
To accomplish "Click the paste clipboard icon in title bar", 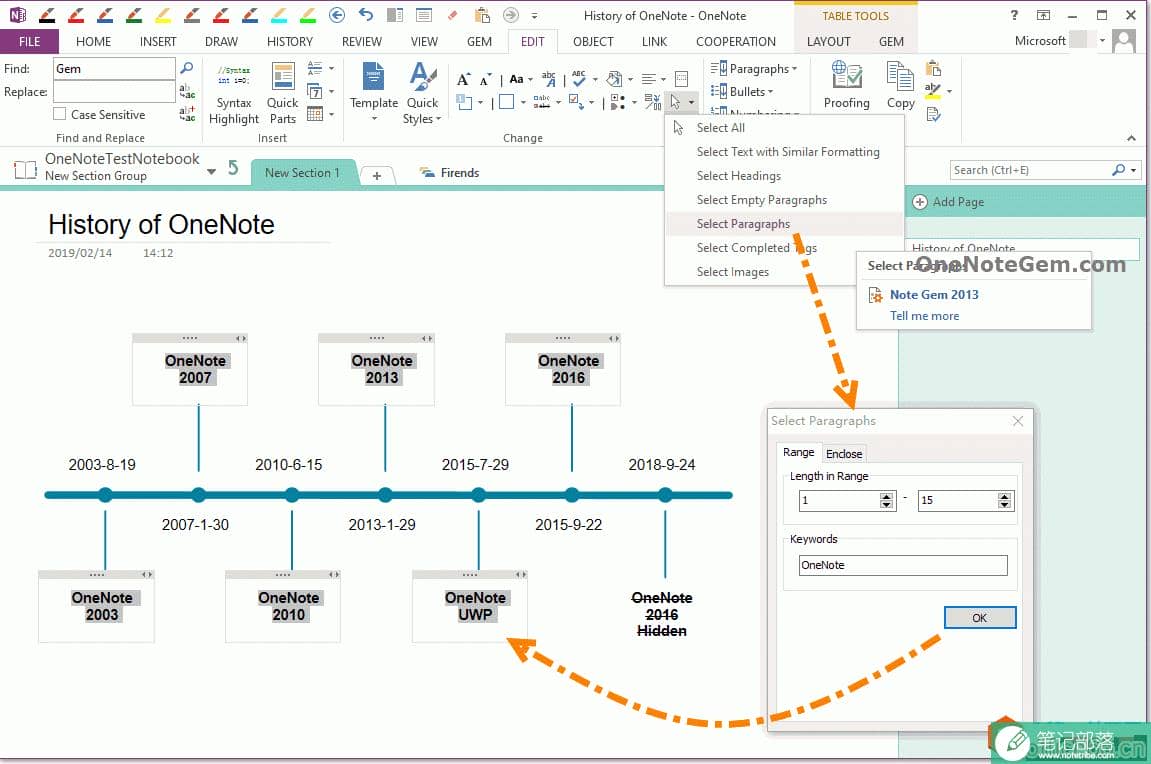I will coord(482,15).
